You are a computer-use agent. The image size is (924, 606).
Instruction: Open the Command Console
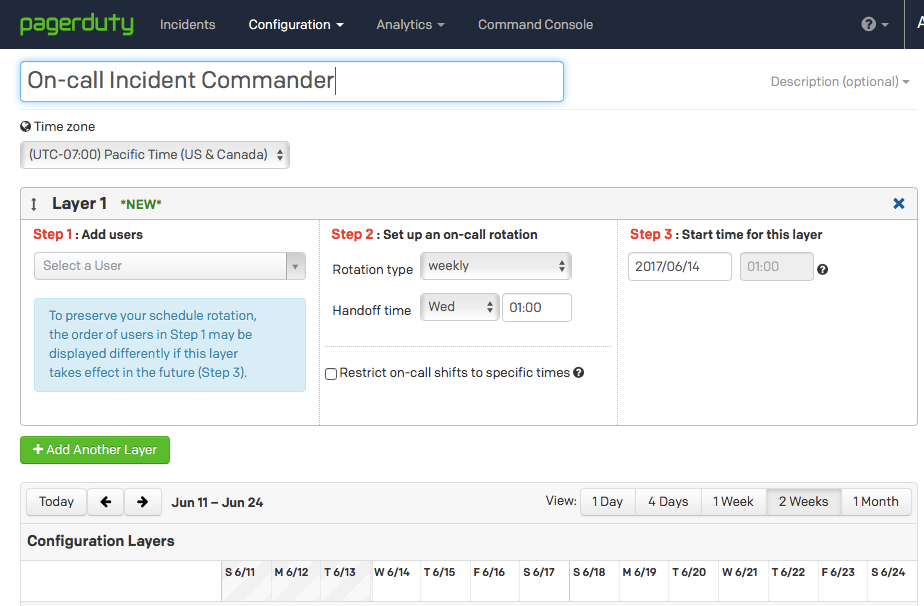coord(535,24)
